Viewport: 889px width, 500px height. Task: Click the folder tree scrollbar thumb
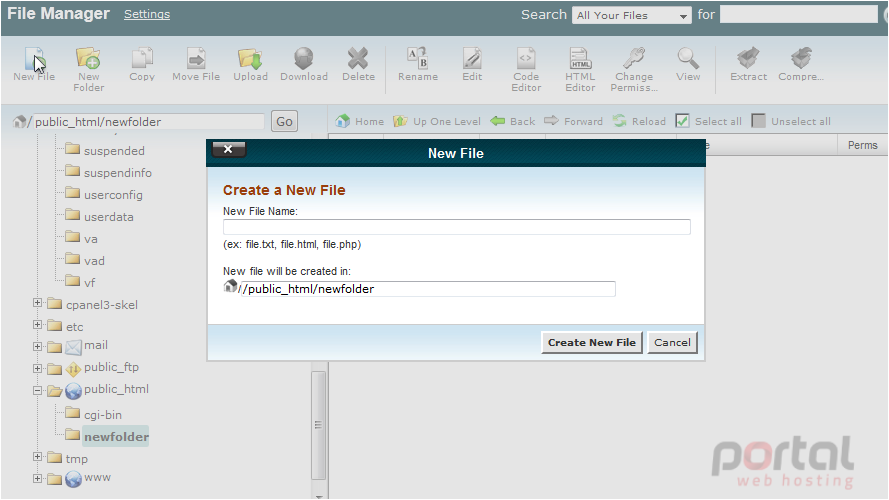[319, 425]
